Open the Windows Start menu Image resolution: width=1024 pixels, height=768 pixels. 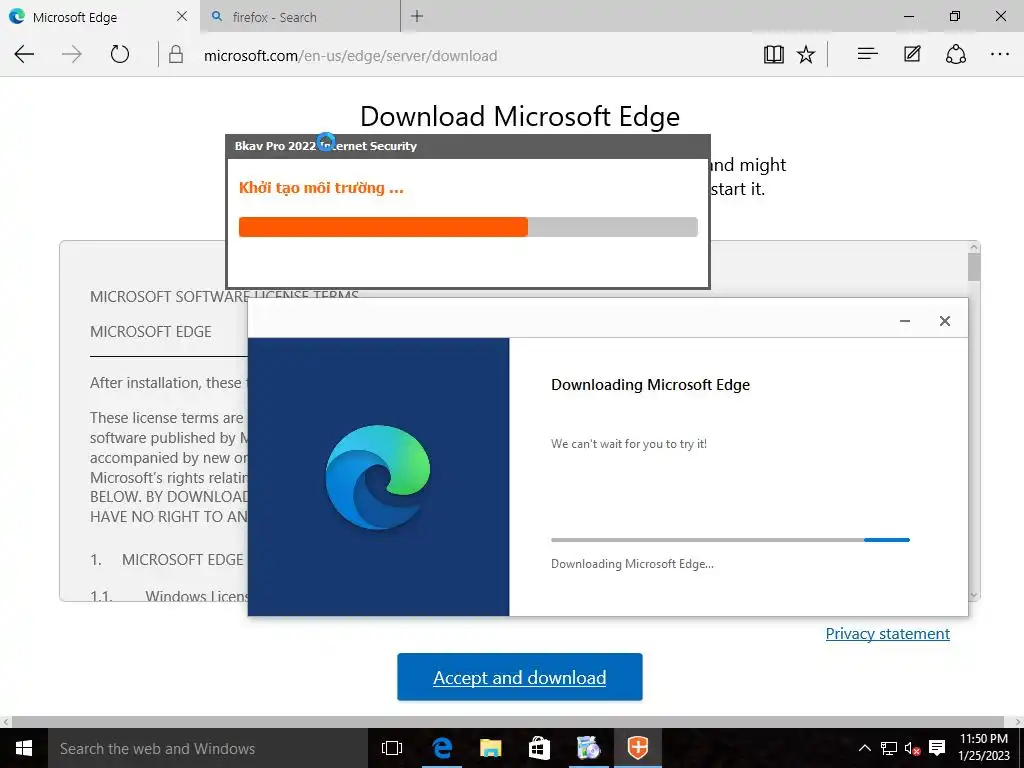tap(24, 748)
